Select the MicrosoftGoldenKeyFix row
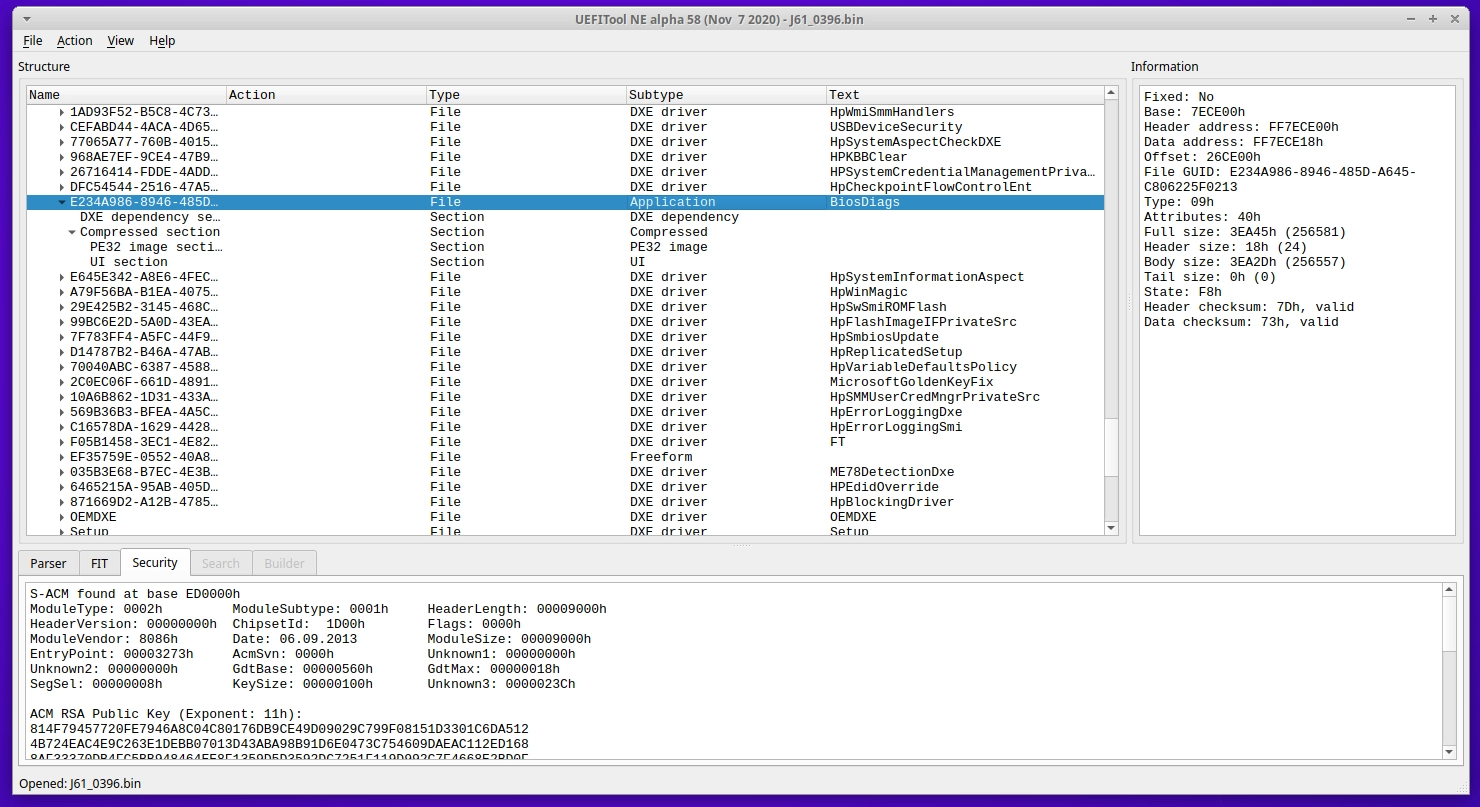This screenshot has height=807, width=1480. pyautogui.click(x=565, y=382)
